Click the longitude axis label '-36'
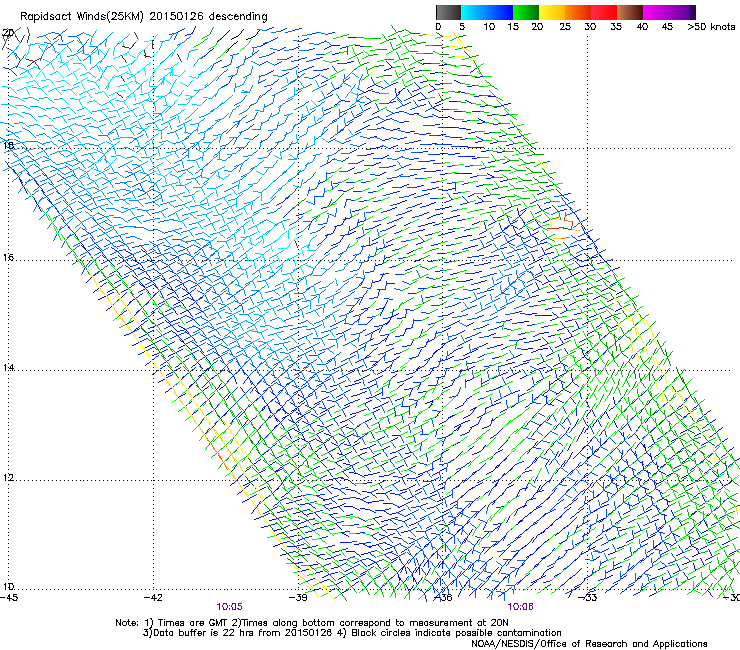Image resolution: width=740 pixels, height=650 pixels. click(443, 598)
